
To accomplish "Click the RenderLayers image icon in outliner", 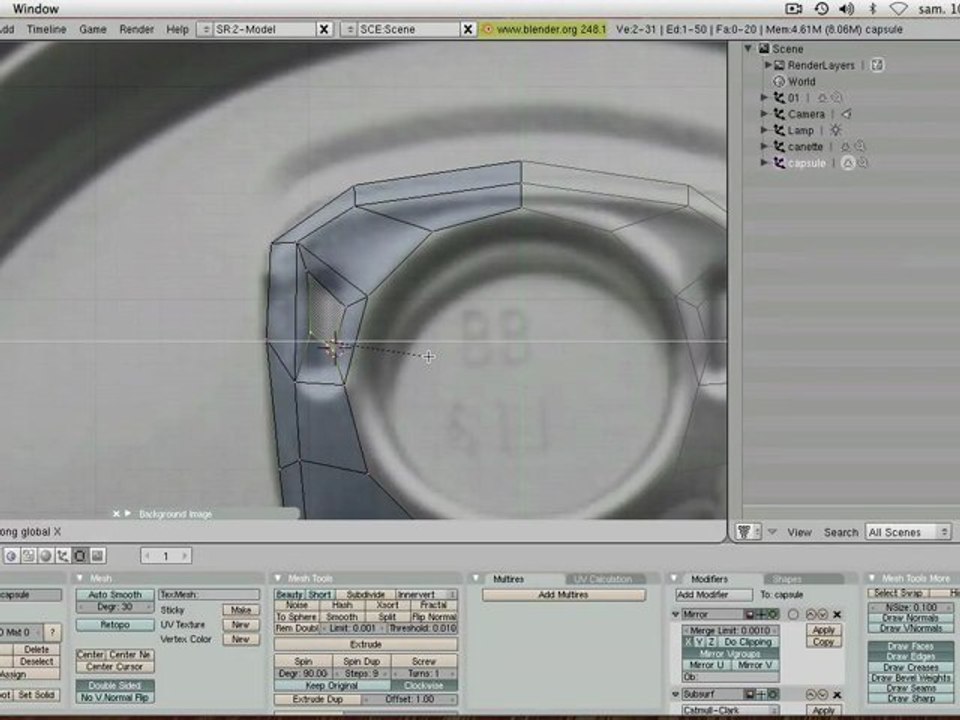I will pos(779,65).
